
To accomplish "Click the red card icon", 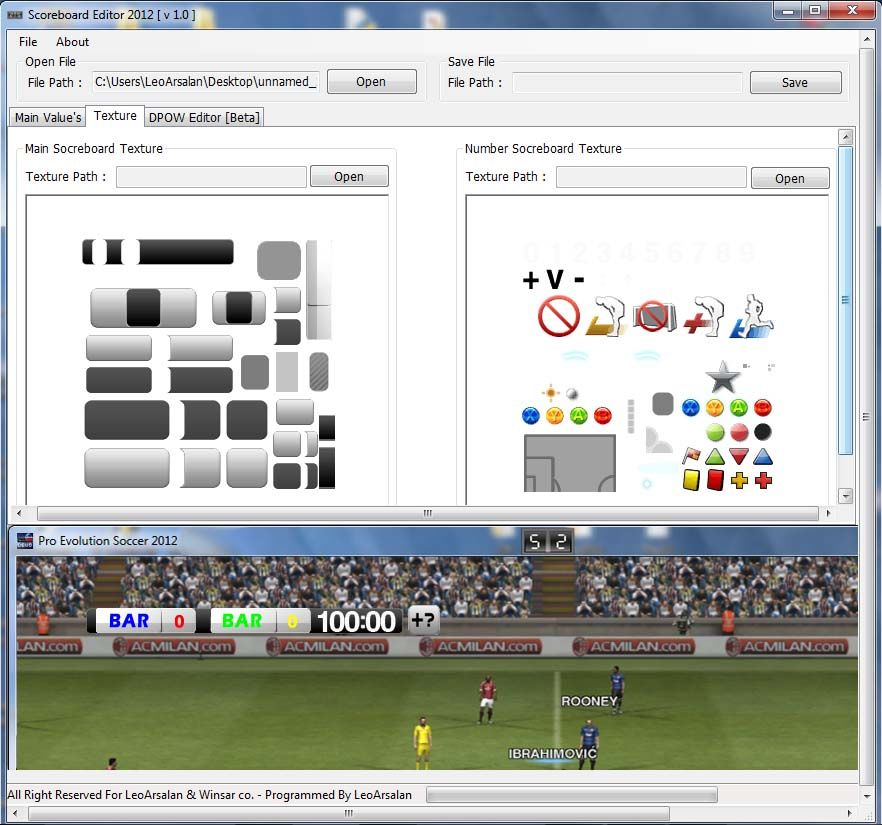I will point(715,480).
